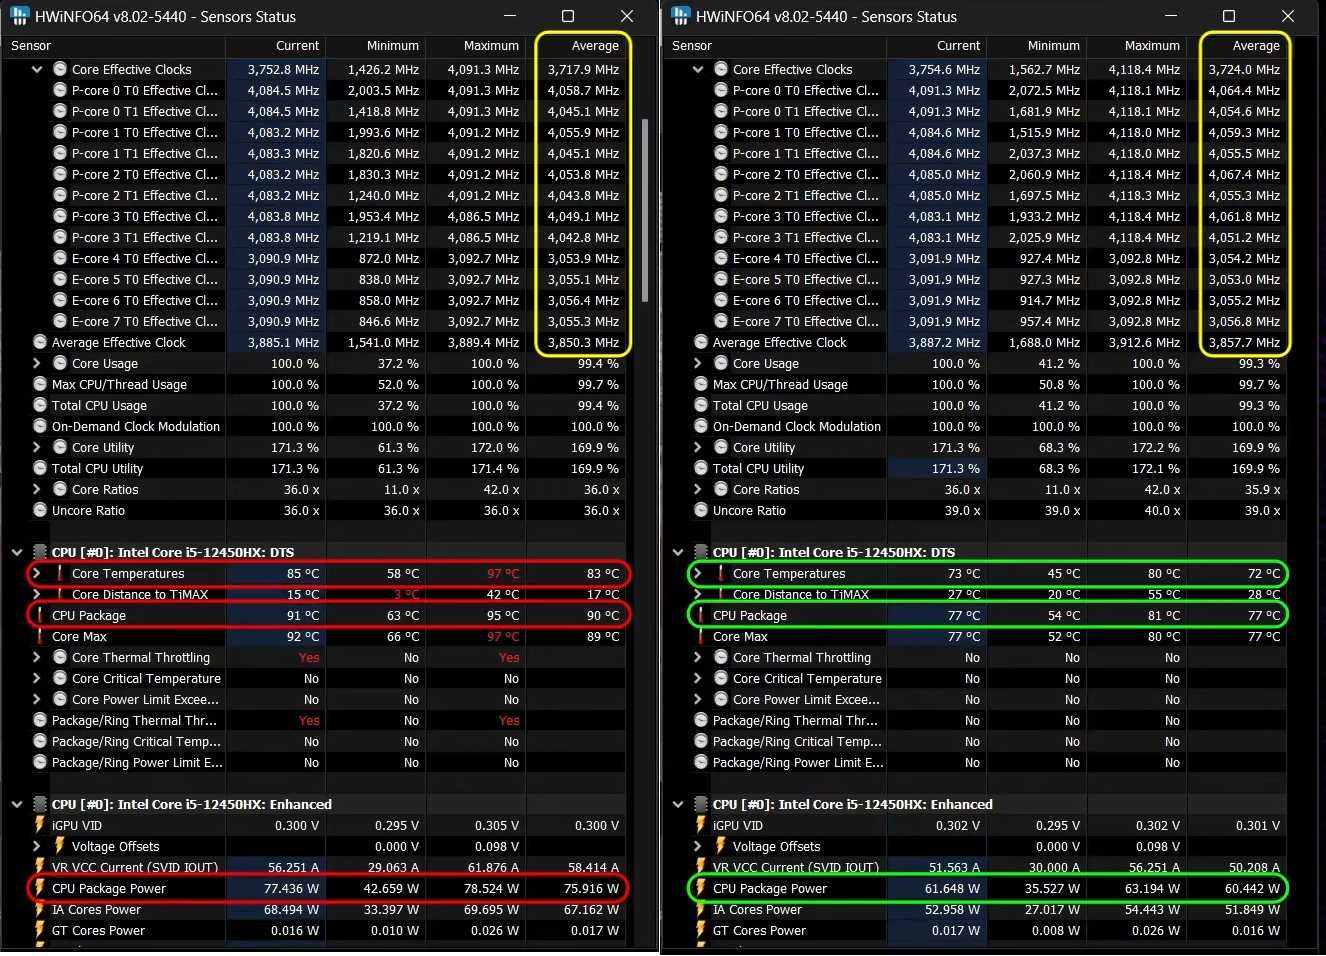Click chip icon of CPU Enhanced section, right window
Viewport: 1326px width, 956px height.
click(701, 804)
